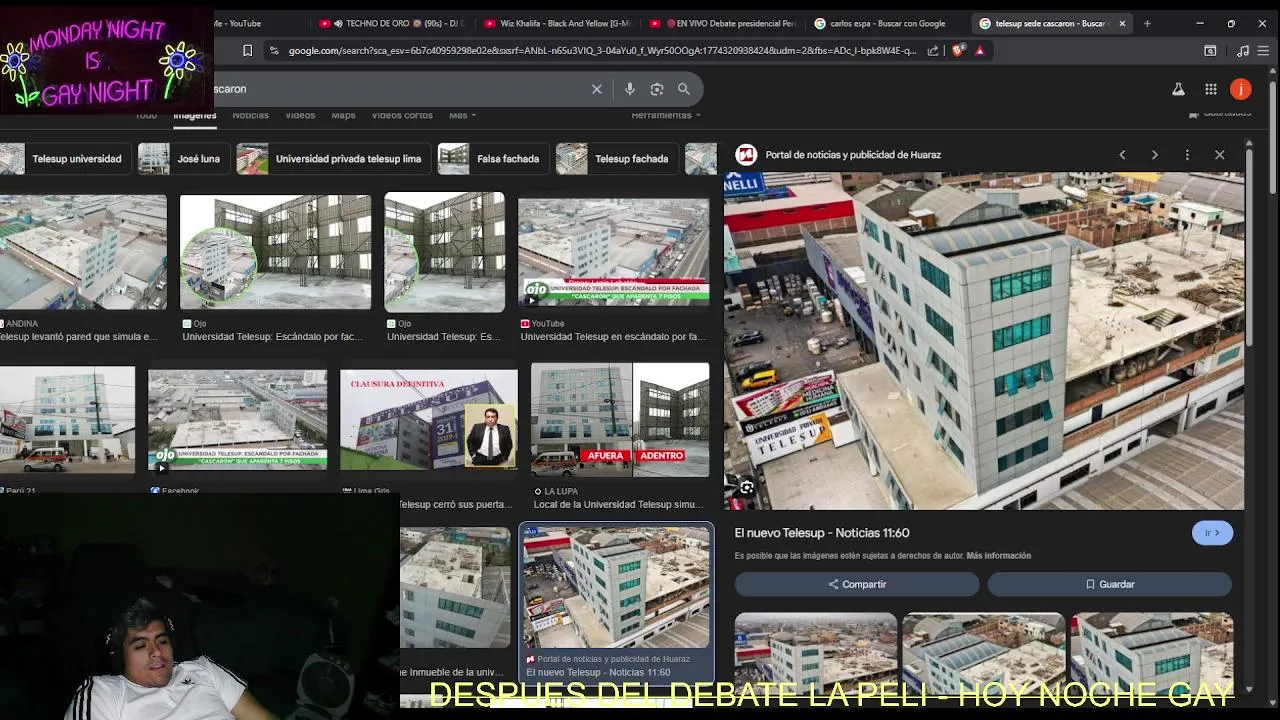The width and height of the screenshot is (1280, 720).
Task: Switch to 'TECHNO DE ORO' YouTube tab
Action: pyautogui.click(x=391, y=23)
